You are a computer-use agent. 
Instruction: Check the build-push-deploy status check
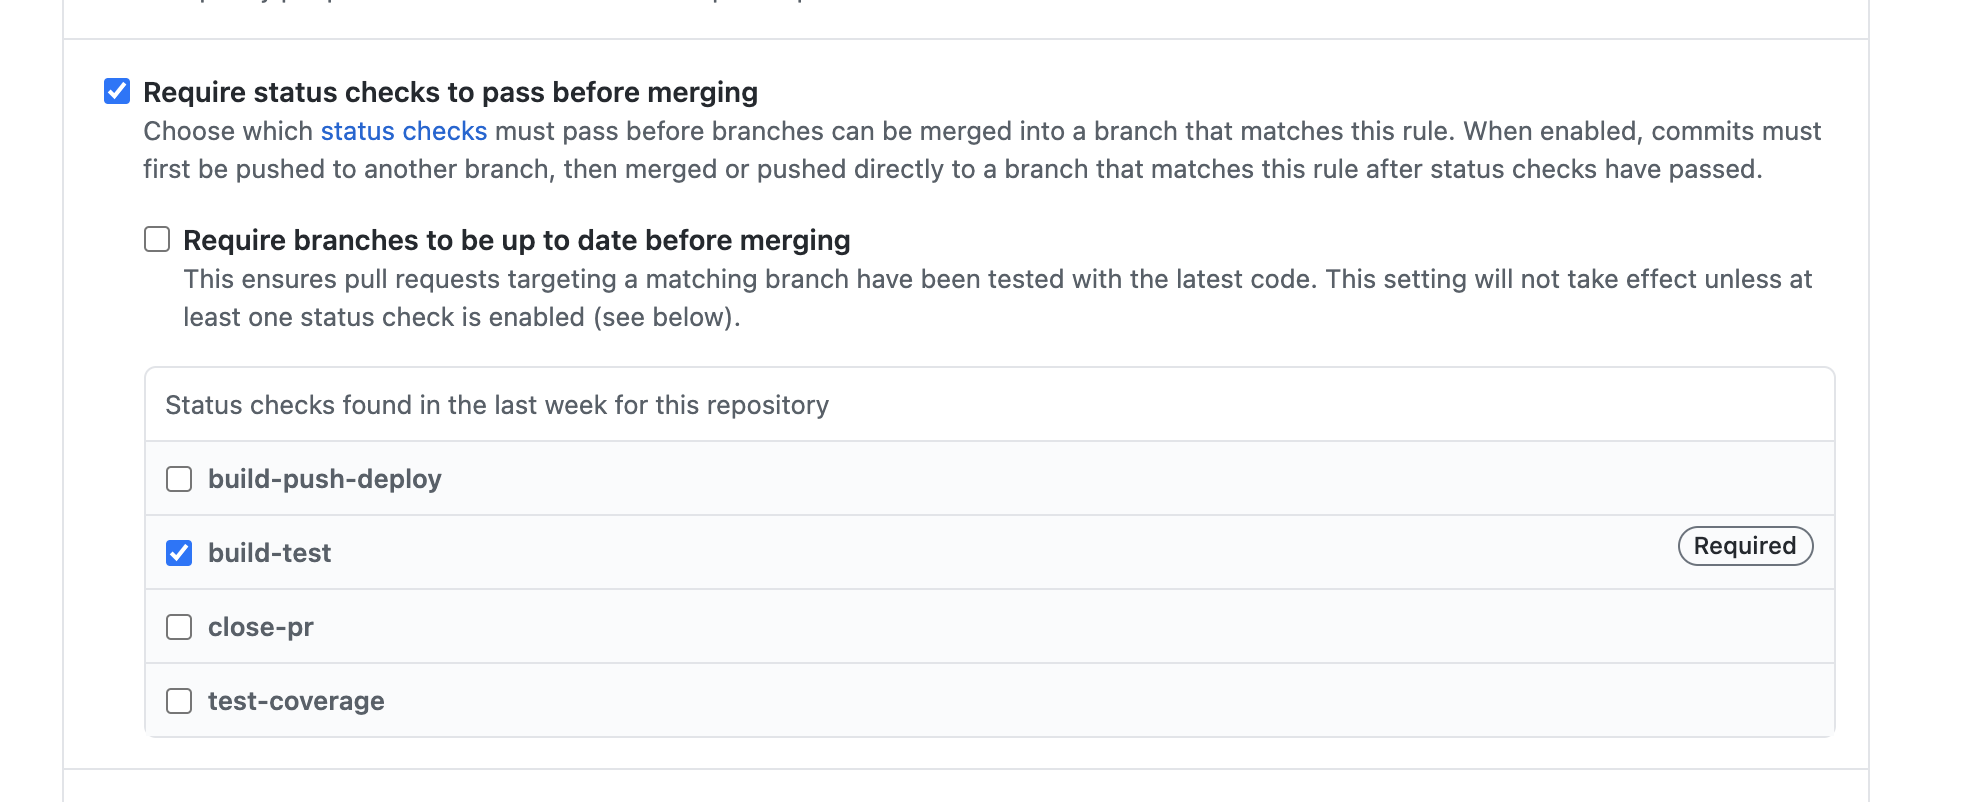coord(180,479)
